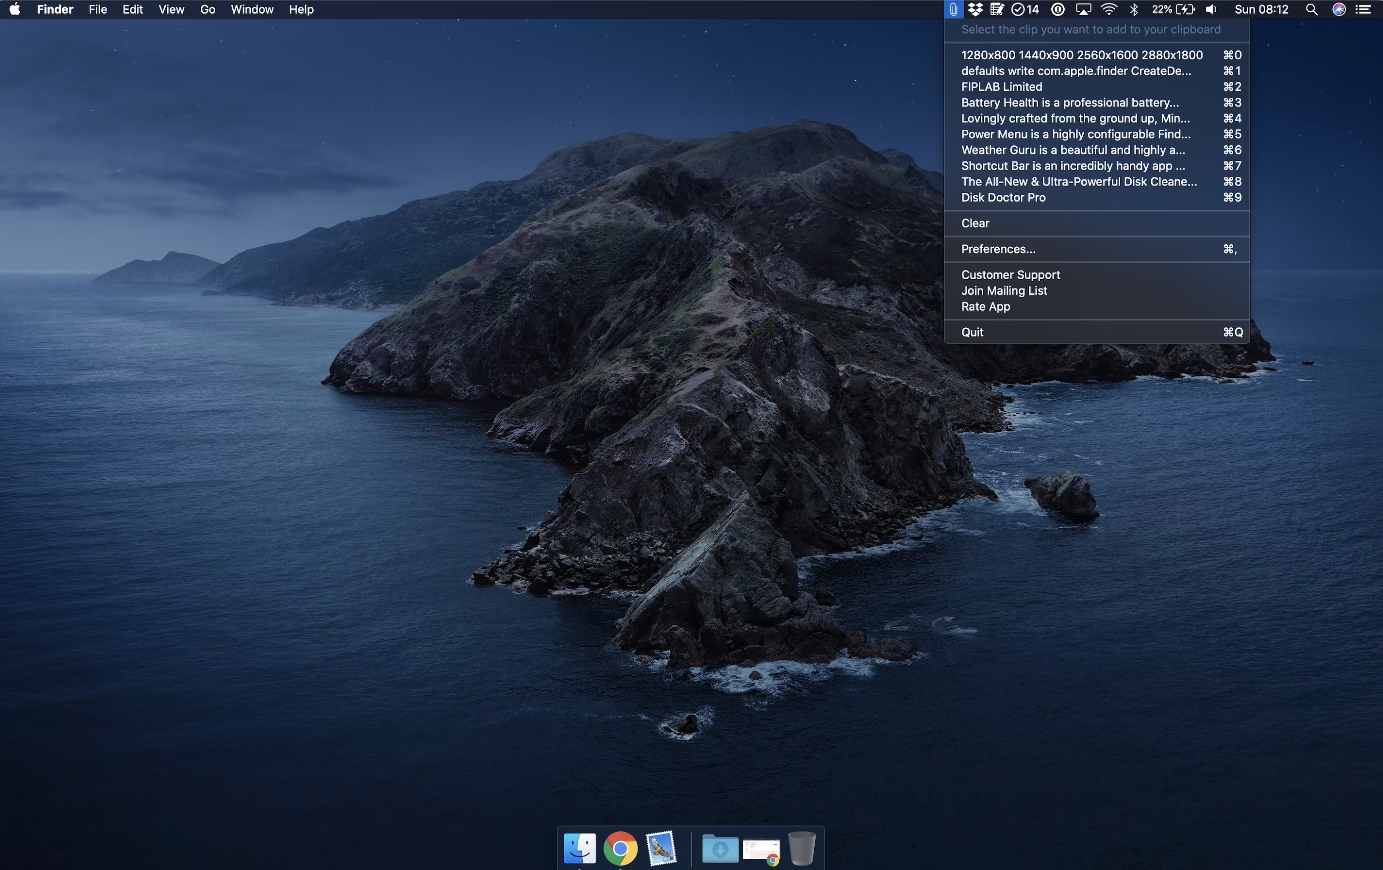Select the Disk Doctor Pro clip entry
The height and width of the screenshot is (870, 1383).
pyautogui.click(x=1004, y=197)
